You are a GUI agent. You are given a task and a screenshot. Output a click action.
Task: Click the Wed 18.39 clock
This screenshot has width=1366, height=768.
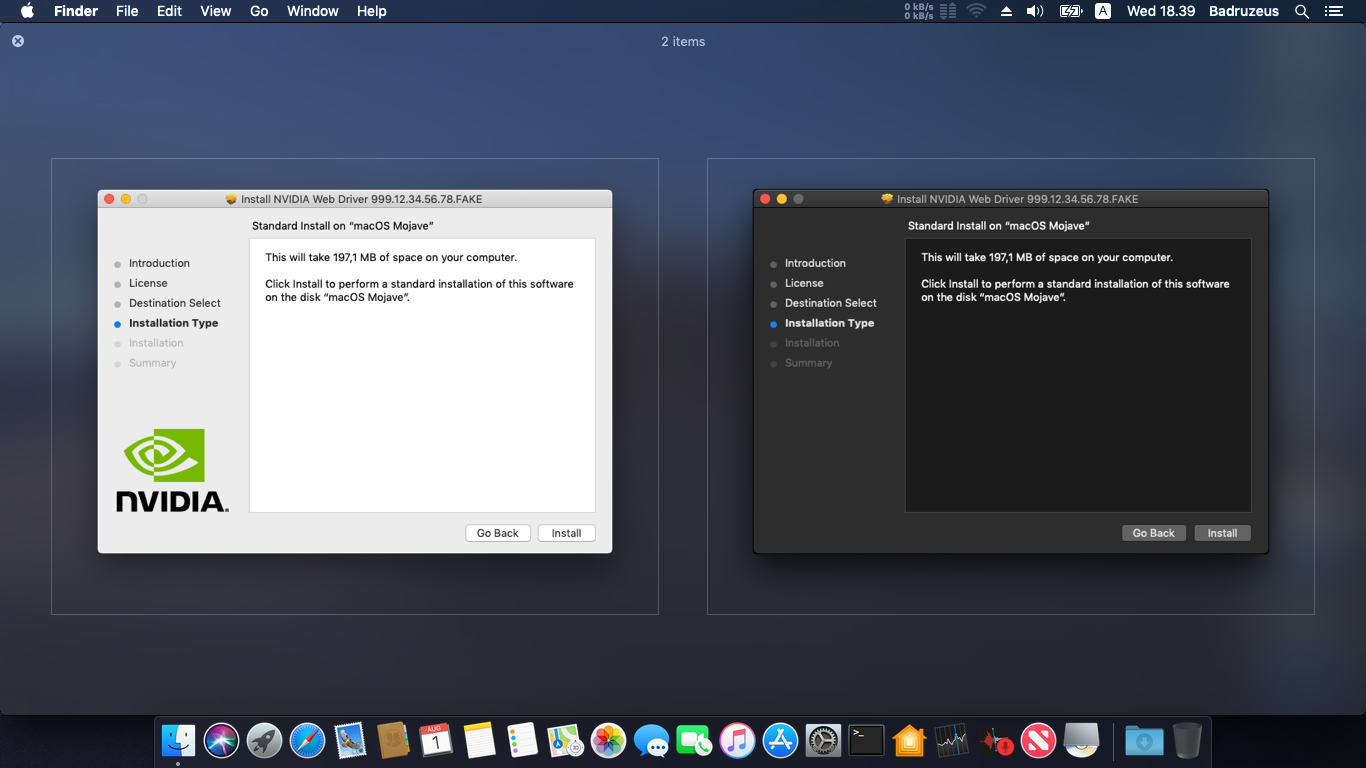(x=1161, y=11)
